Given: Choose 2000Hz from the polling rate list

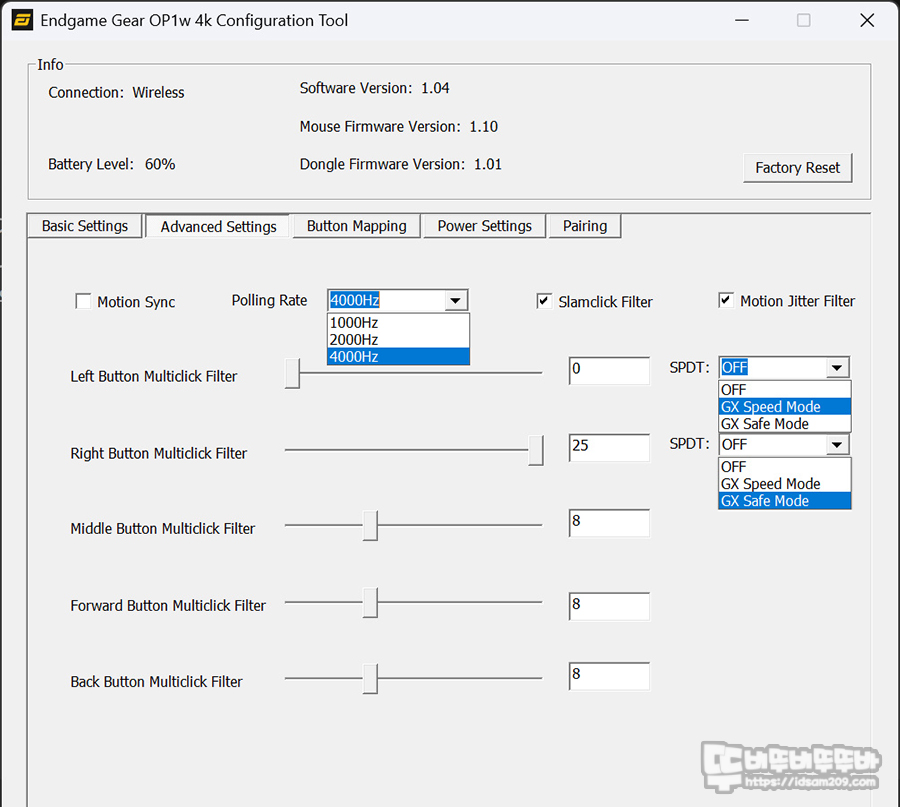Looking at the screenshot, I should [398, 340].
